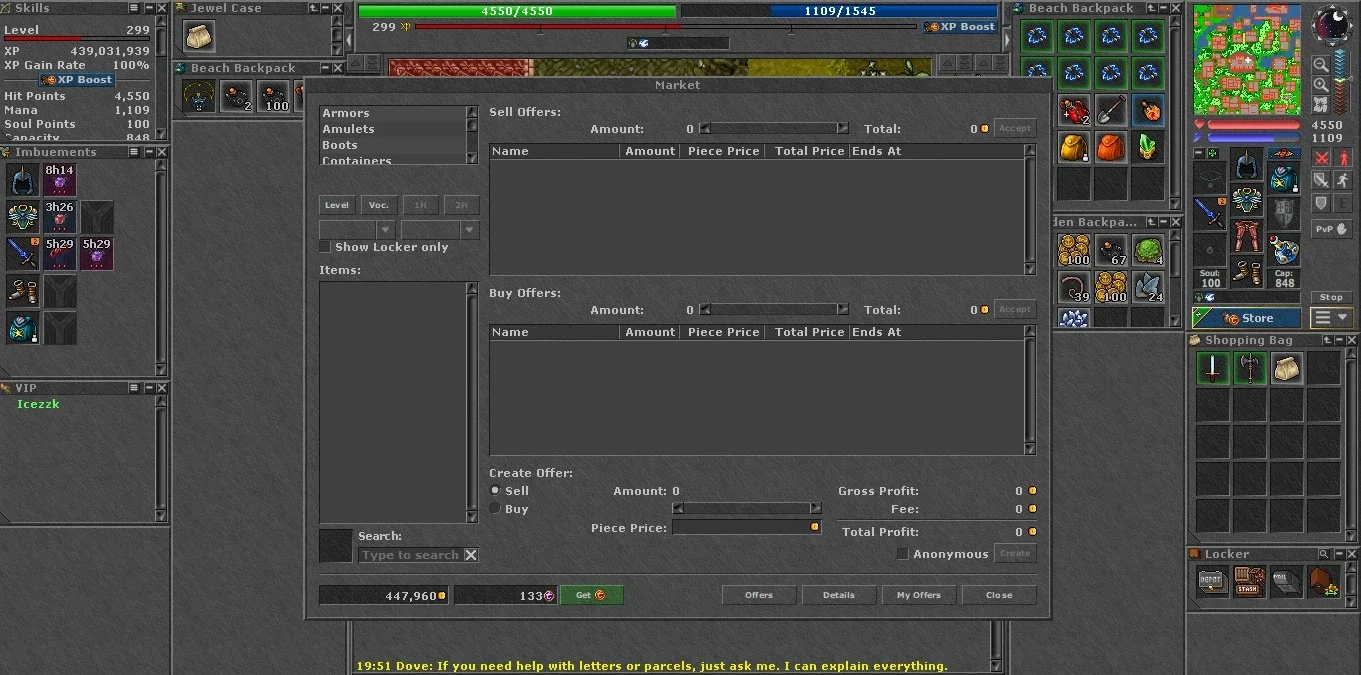Expand the menu dropdown beside Store button

tap(1332, 318)
